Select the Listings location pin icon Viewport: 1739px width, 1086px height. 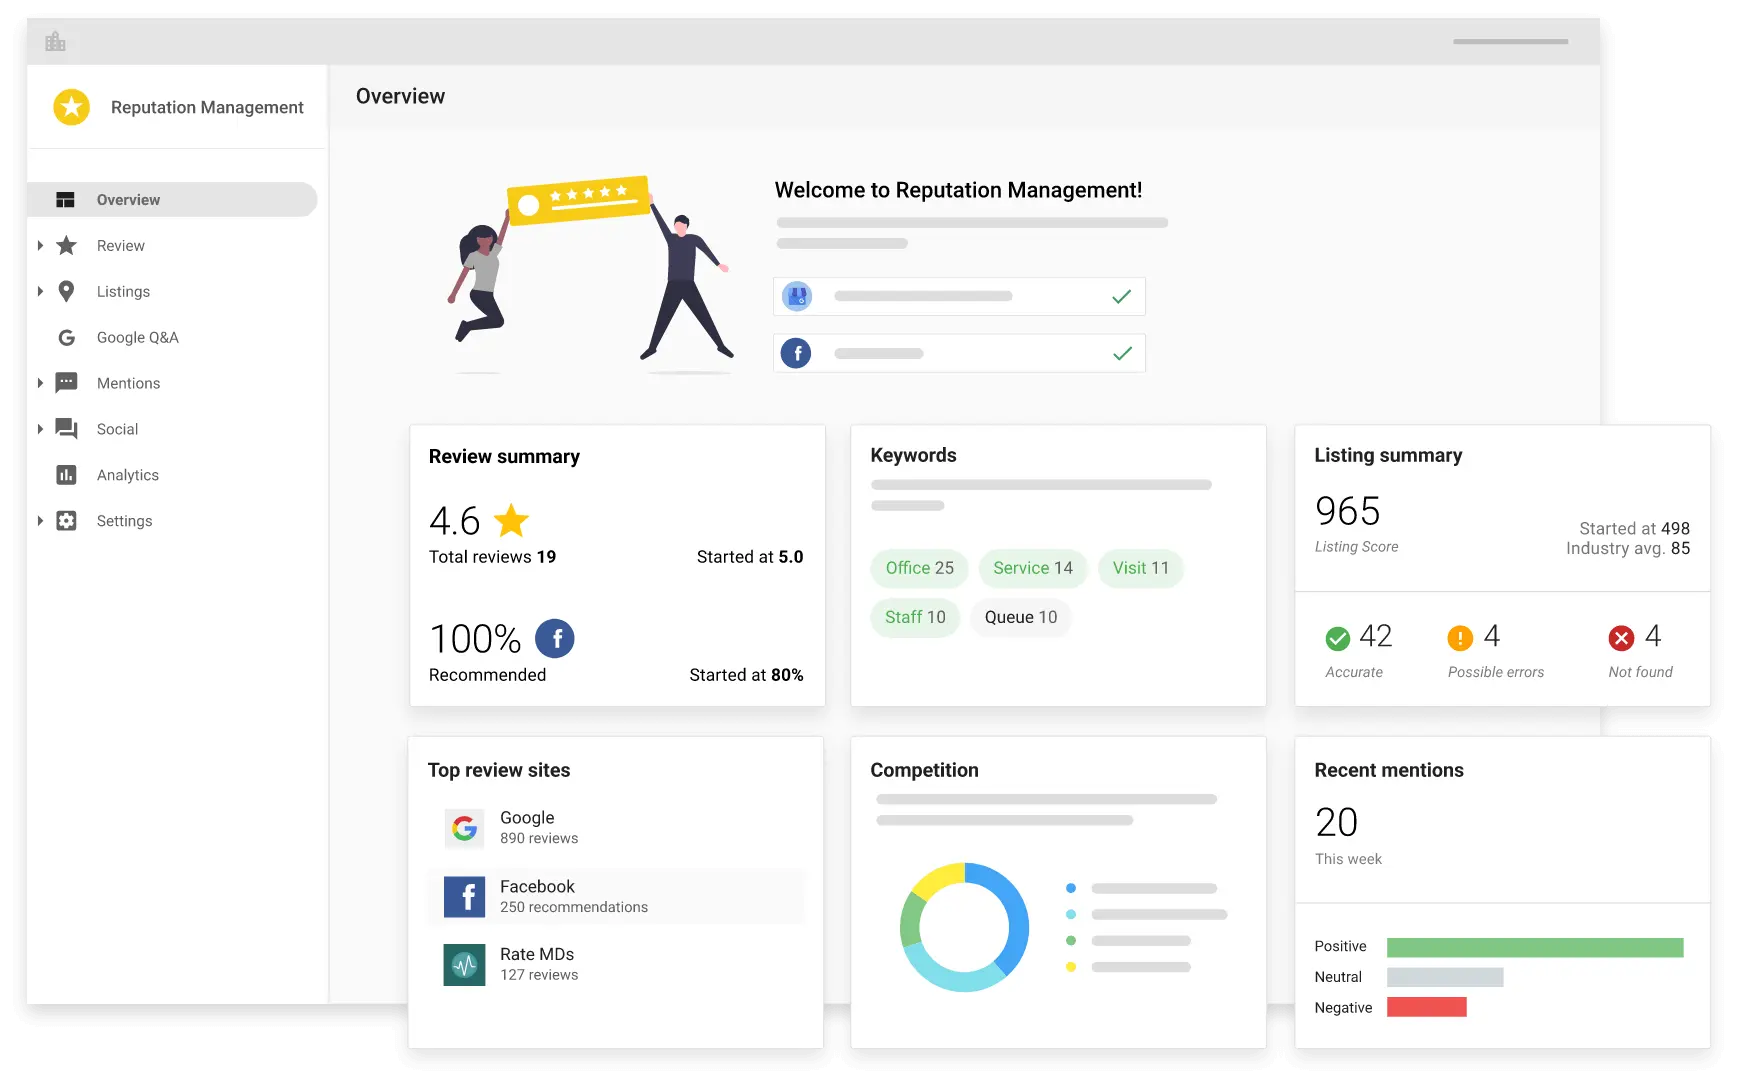pos(65,291)
